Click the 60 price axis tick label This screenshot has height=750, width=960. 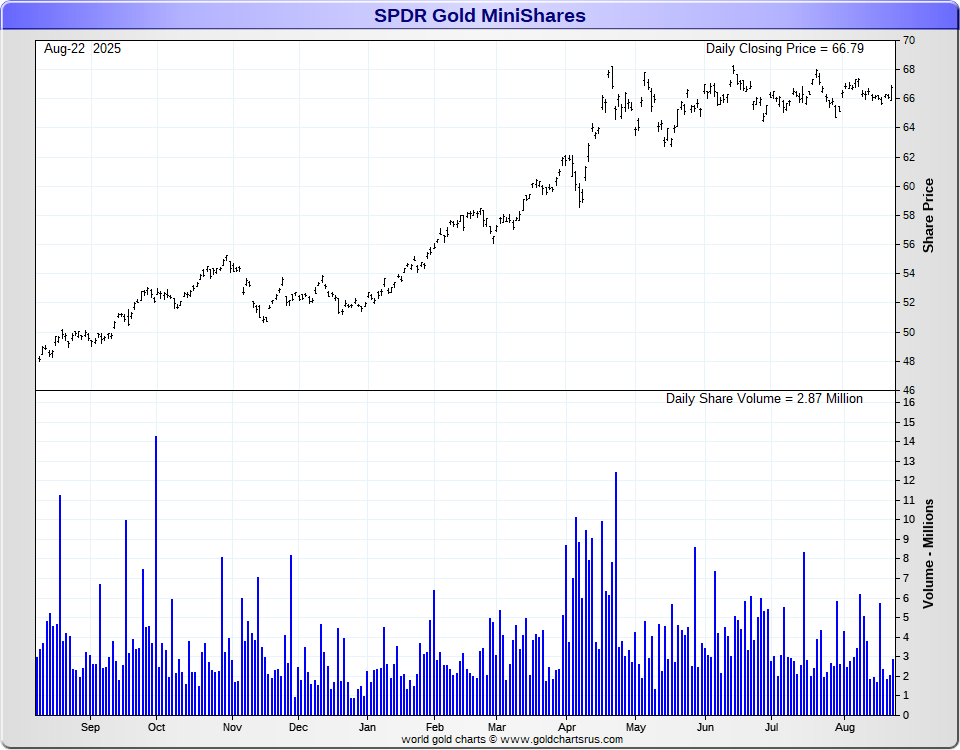click(x=909, y=186)
